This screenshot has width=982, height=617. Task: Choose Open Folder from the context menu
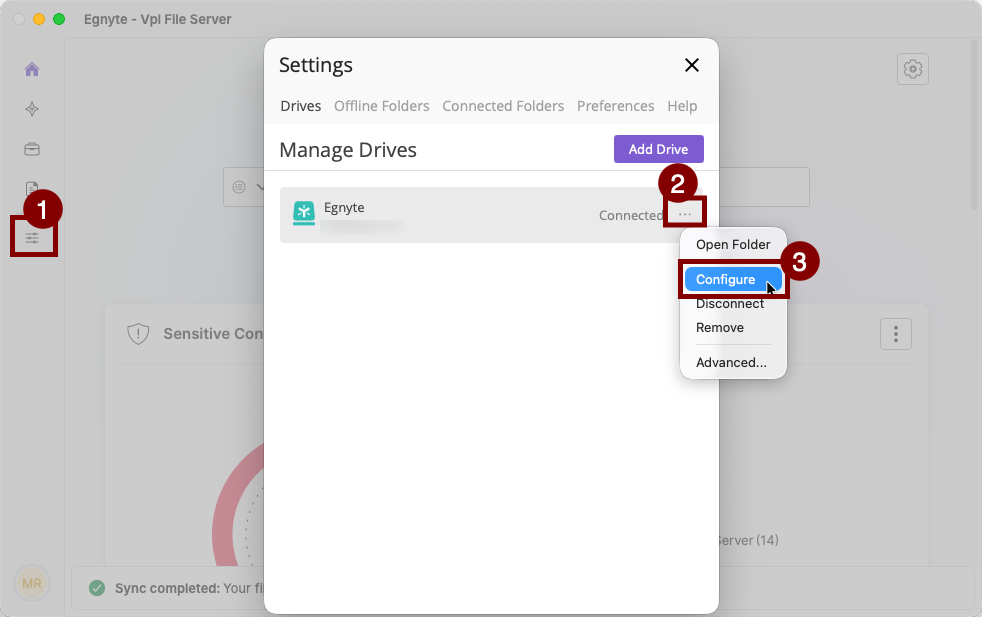point(733,244)
